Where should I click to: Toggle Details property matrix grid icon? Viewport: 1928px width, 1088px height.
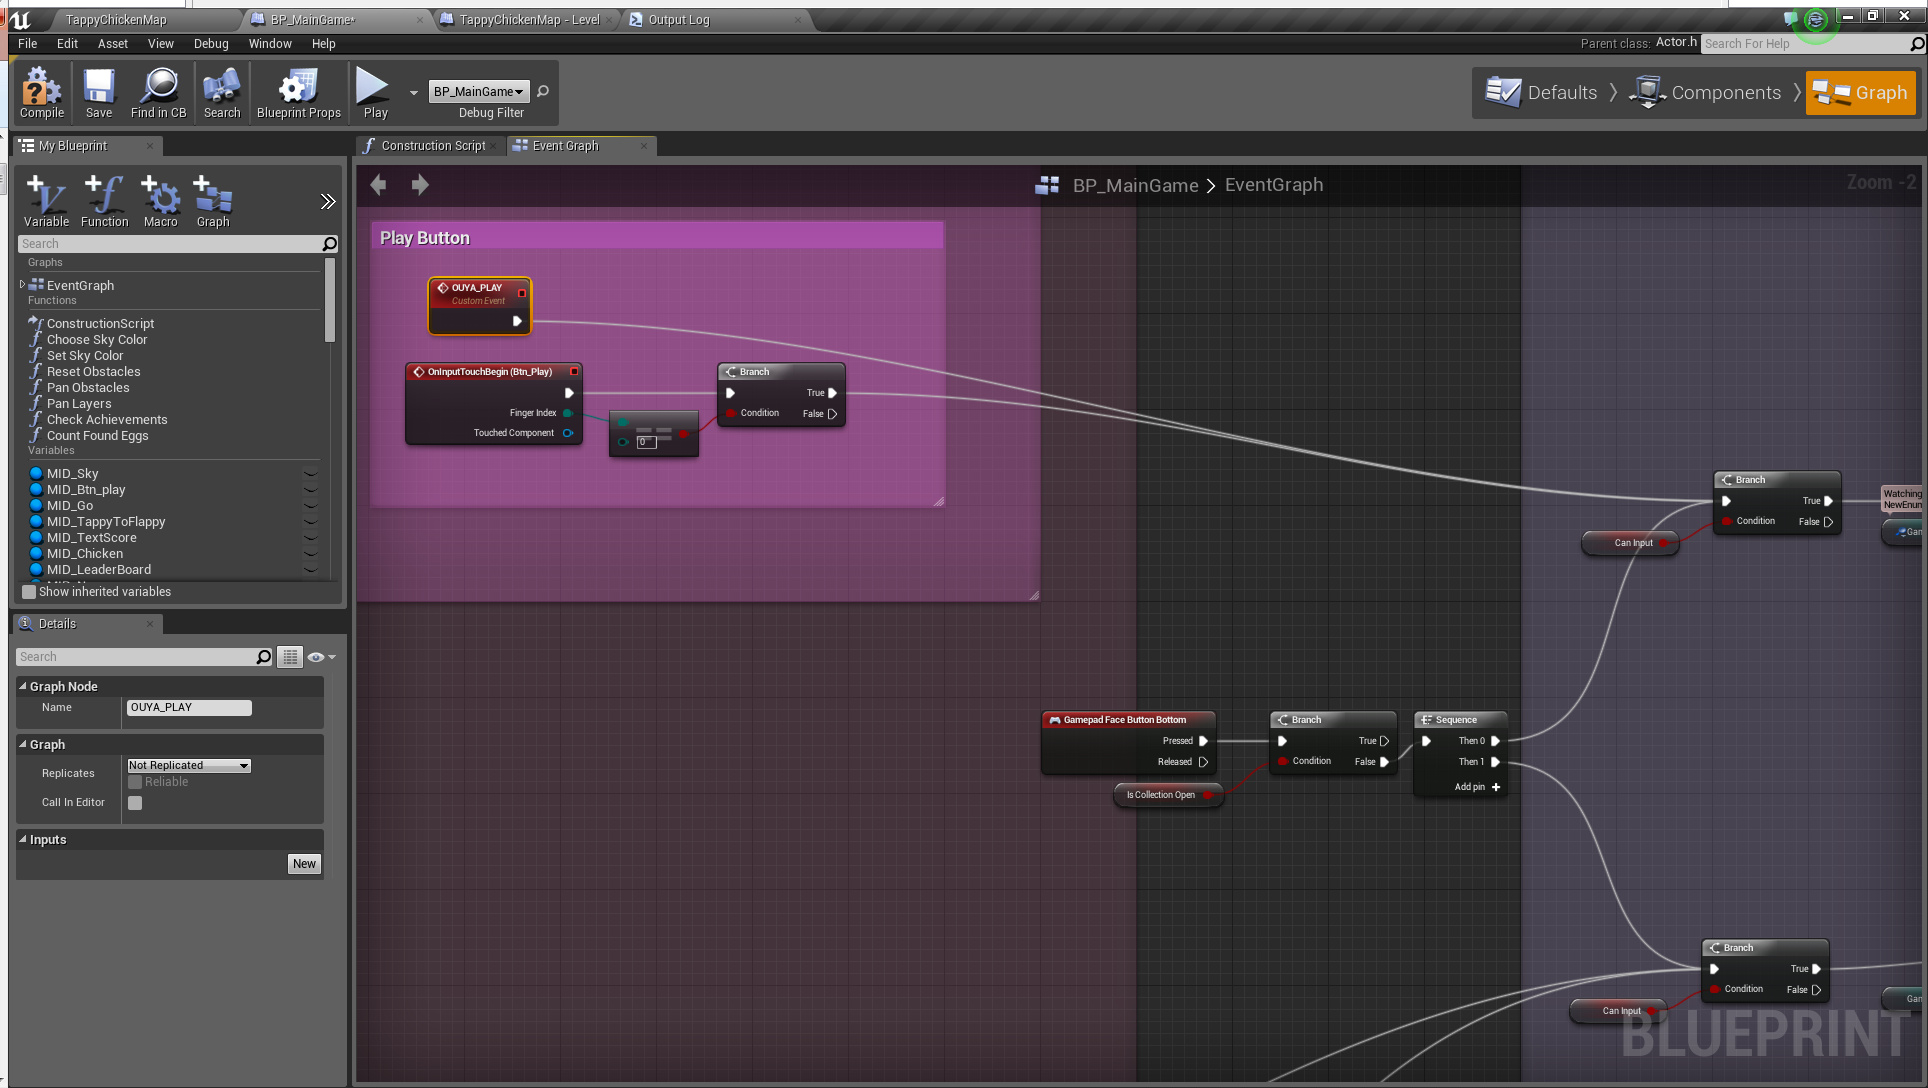click(x=290, y=657)
